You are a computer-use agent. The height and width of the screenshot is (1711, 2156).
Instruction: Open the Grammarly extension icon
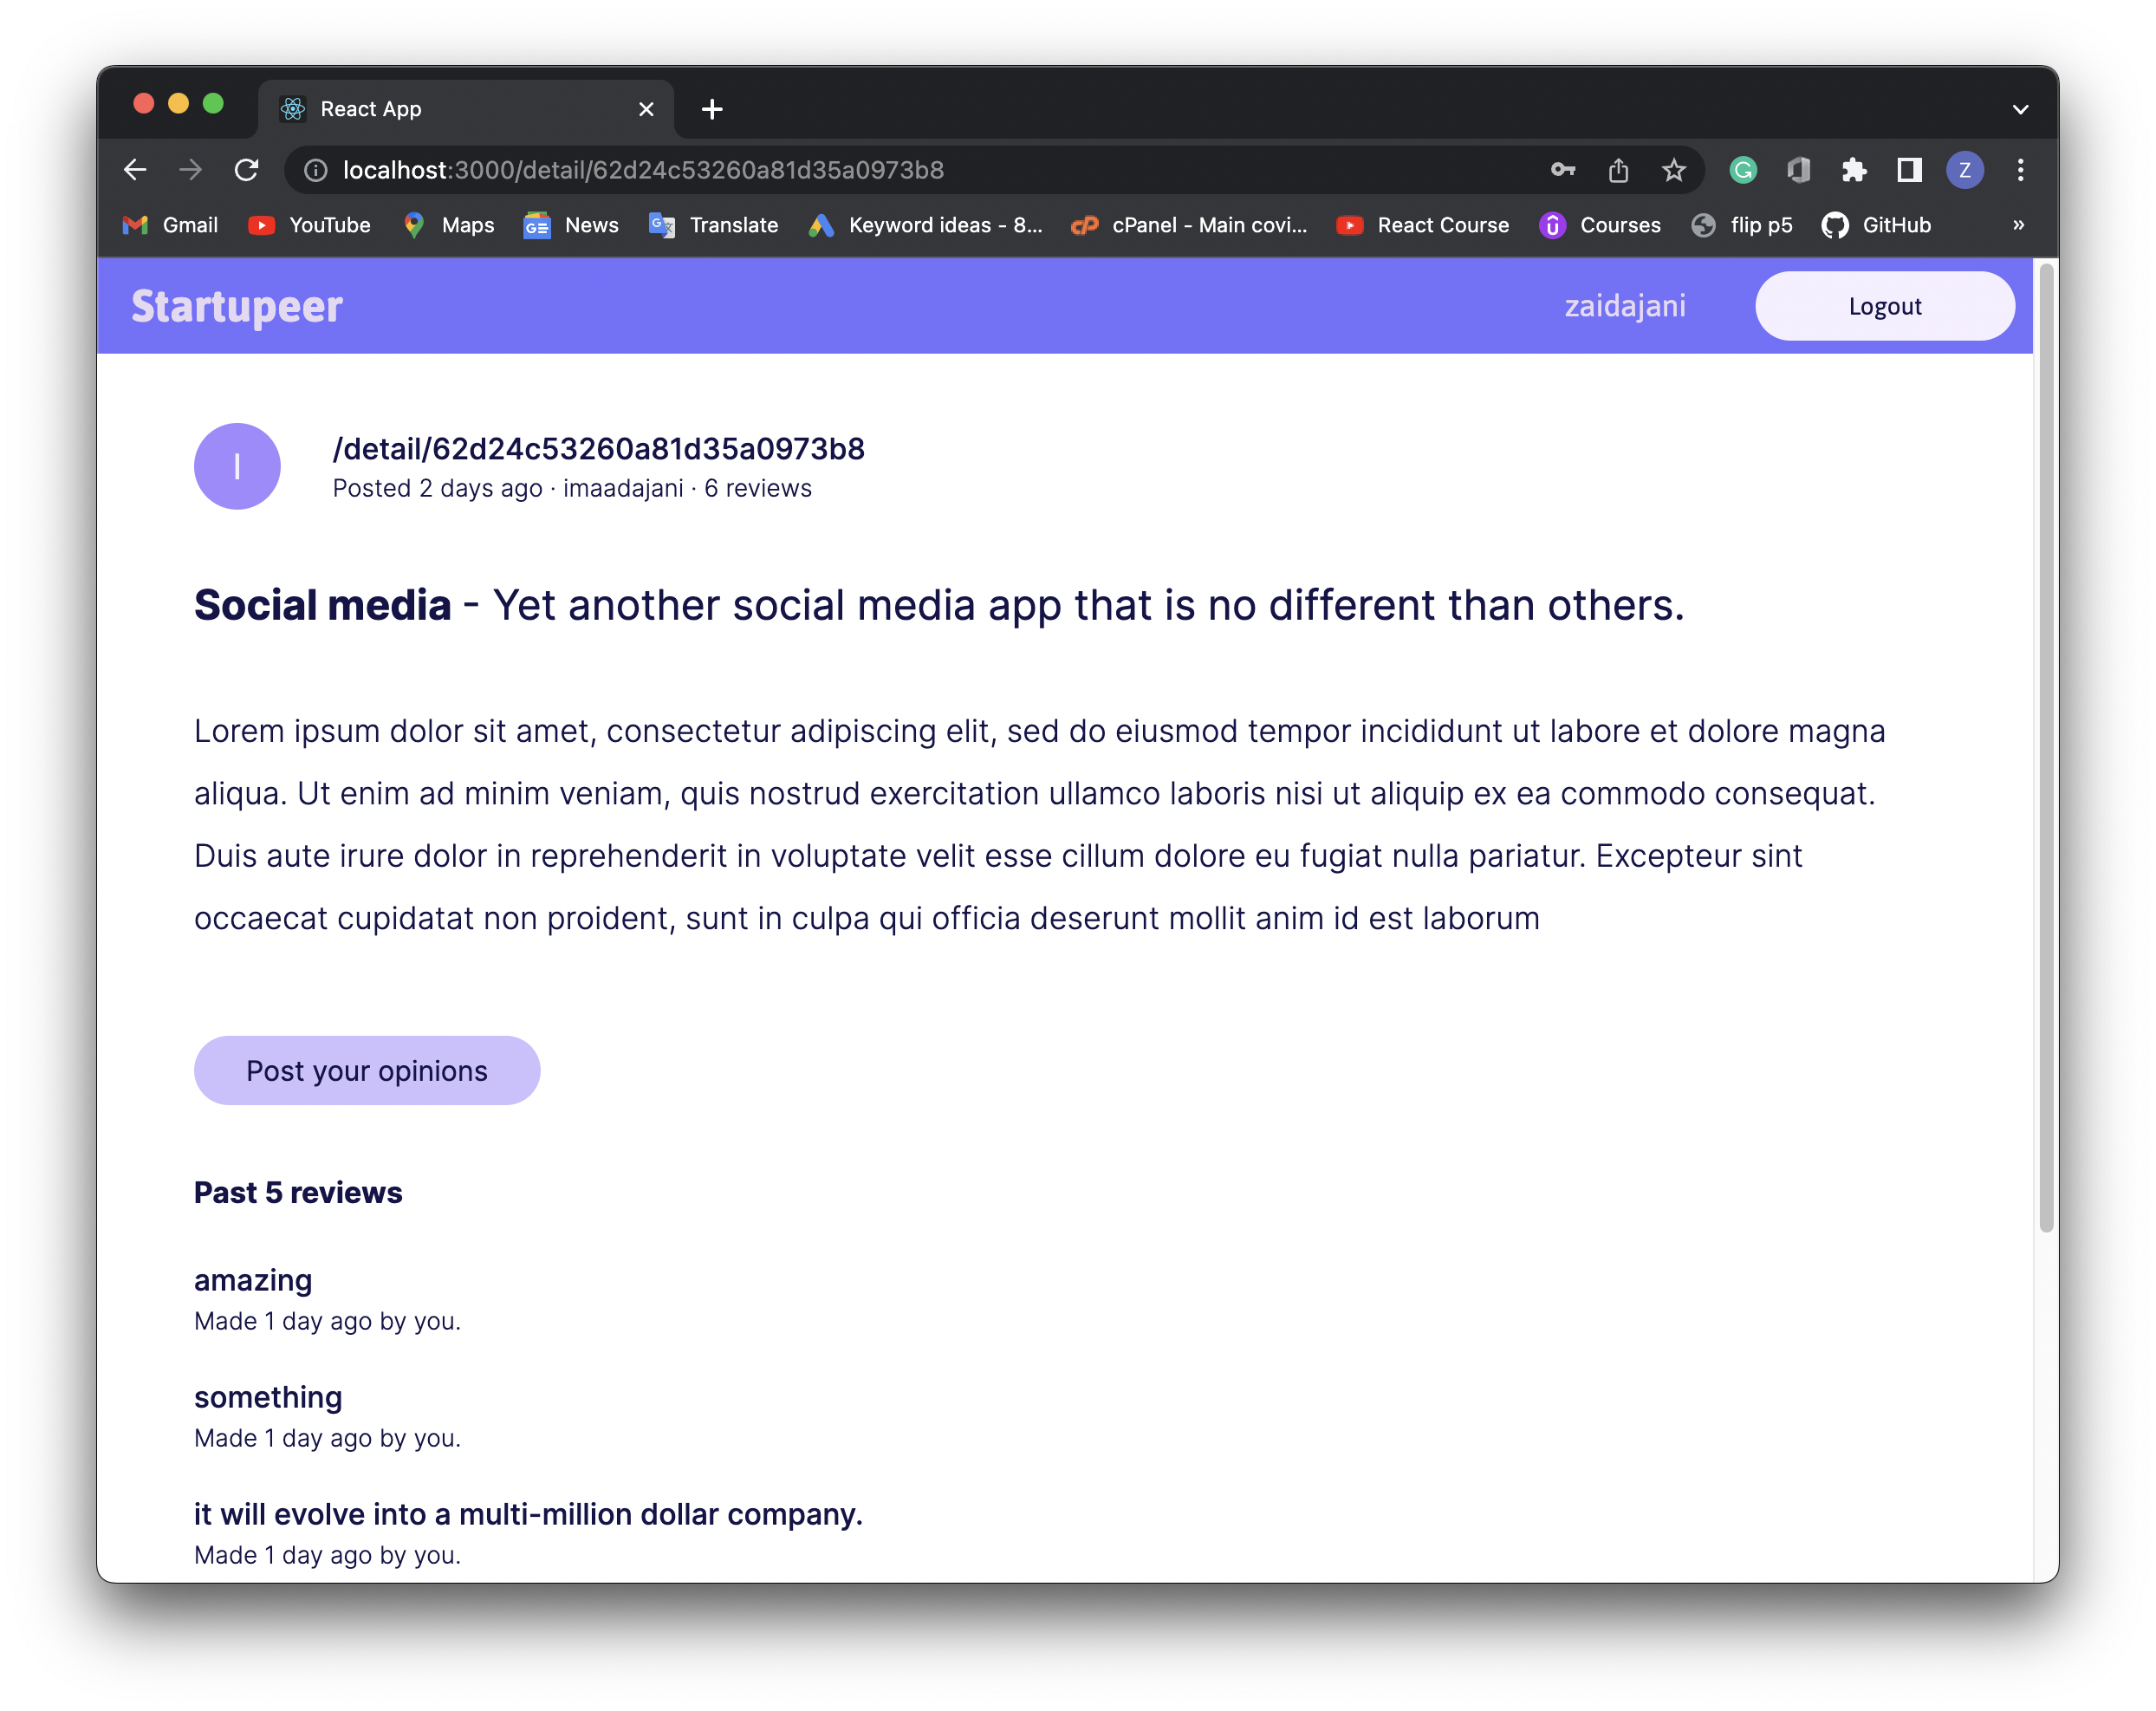coord(1743,170)
